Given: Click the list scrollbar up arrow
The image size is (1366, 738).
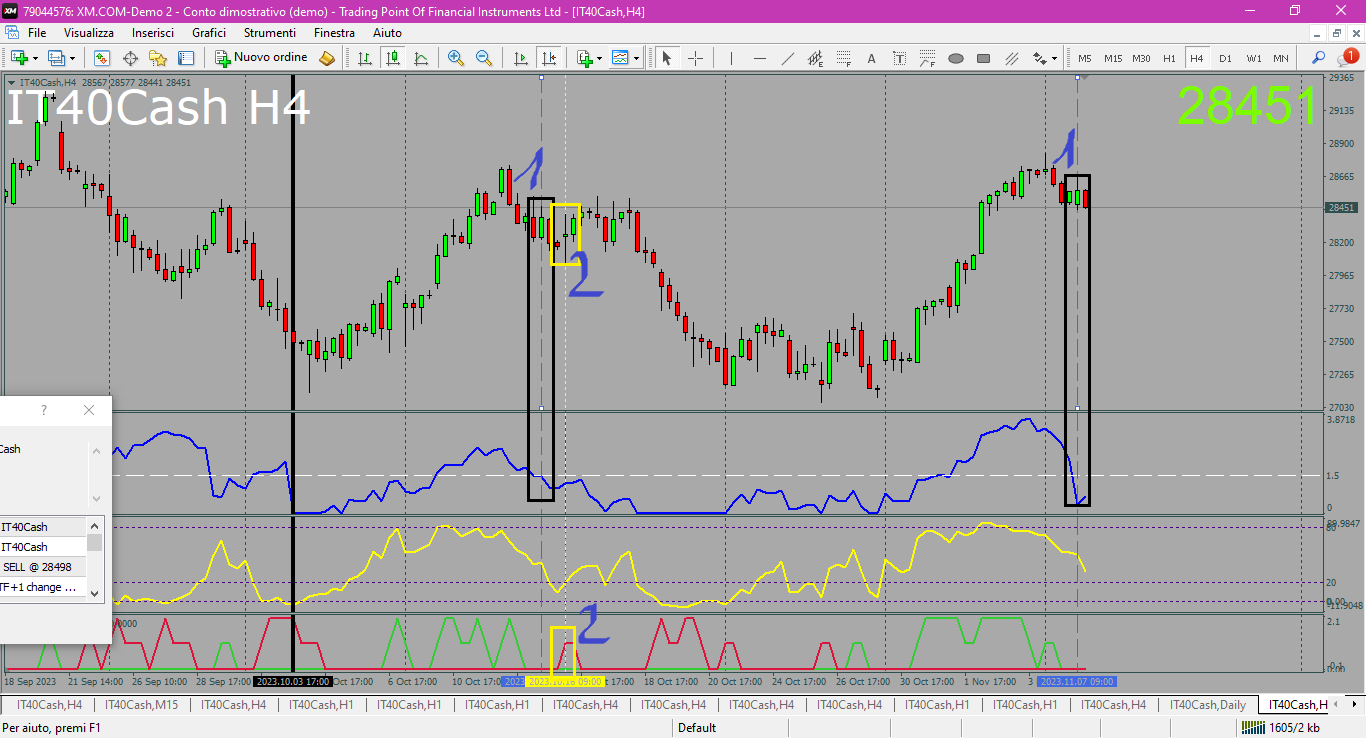Looking at the screenshot, I should (95, 524).
